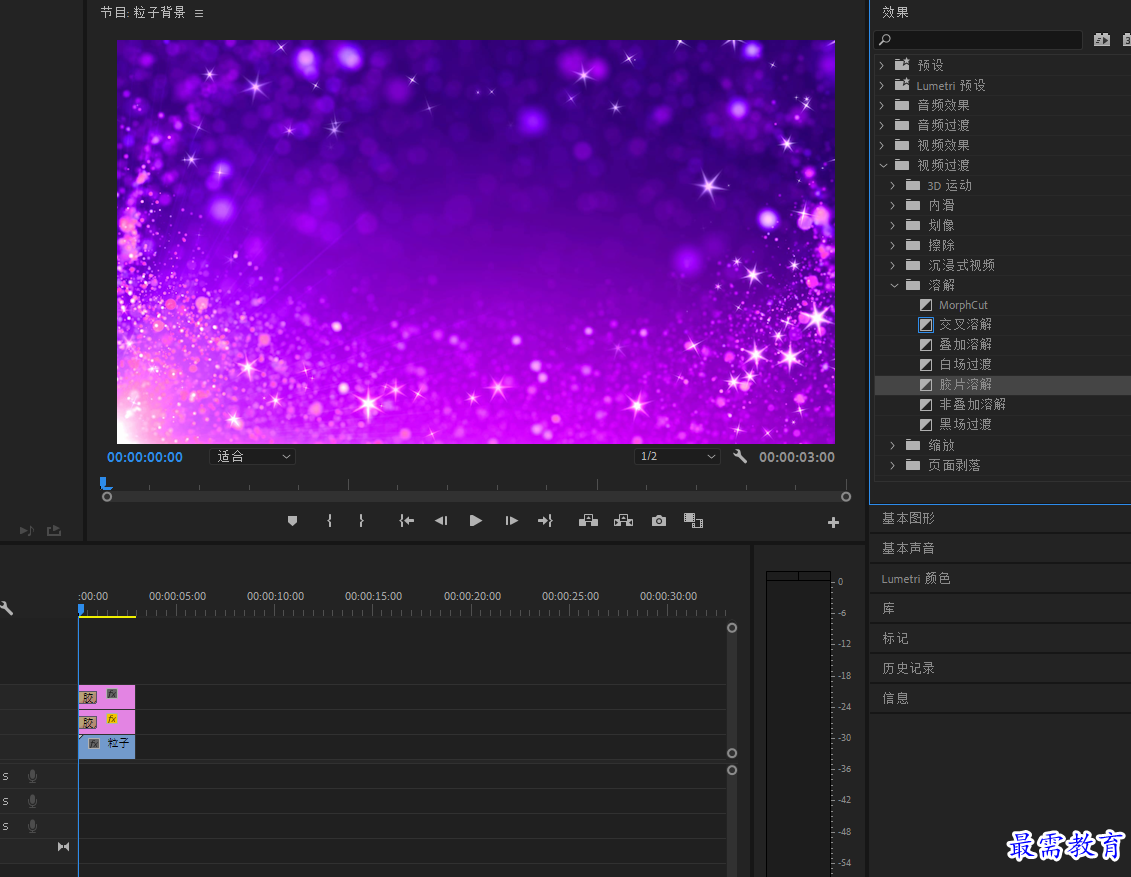Click the blue 00:00:00:00 playhead timecode
This screenshot has height=877, width=1131.
click(x=145, y=457)
